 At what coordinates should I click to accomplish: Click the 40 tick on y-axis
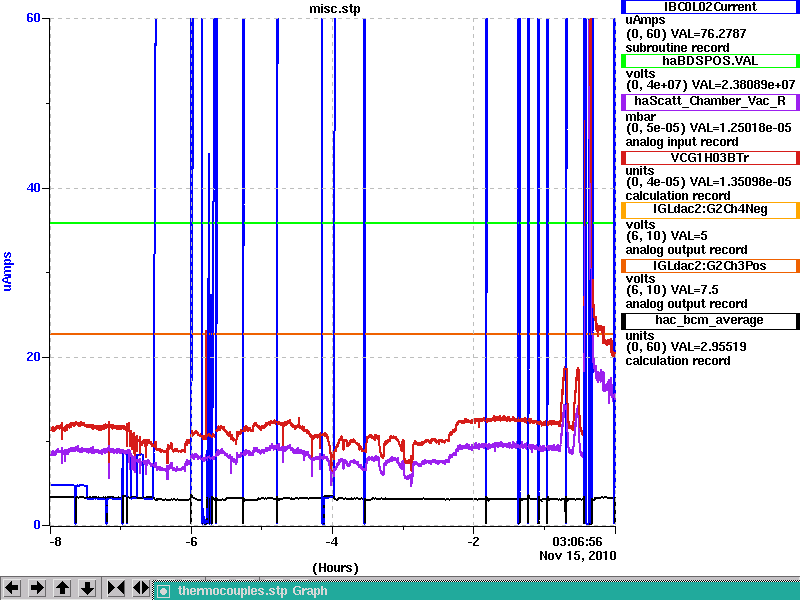click(x=33, y=188)
